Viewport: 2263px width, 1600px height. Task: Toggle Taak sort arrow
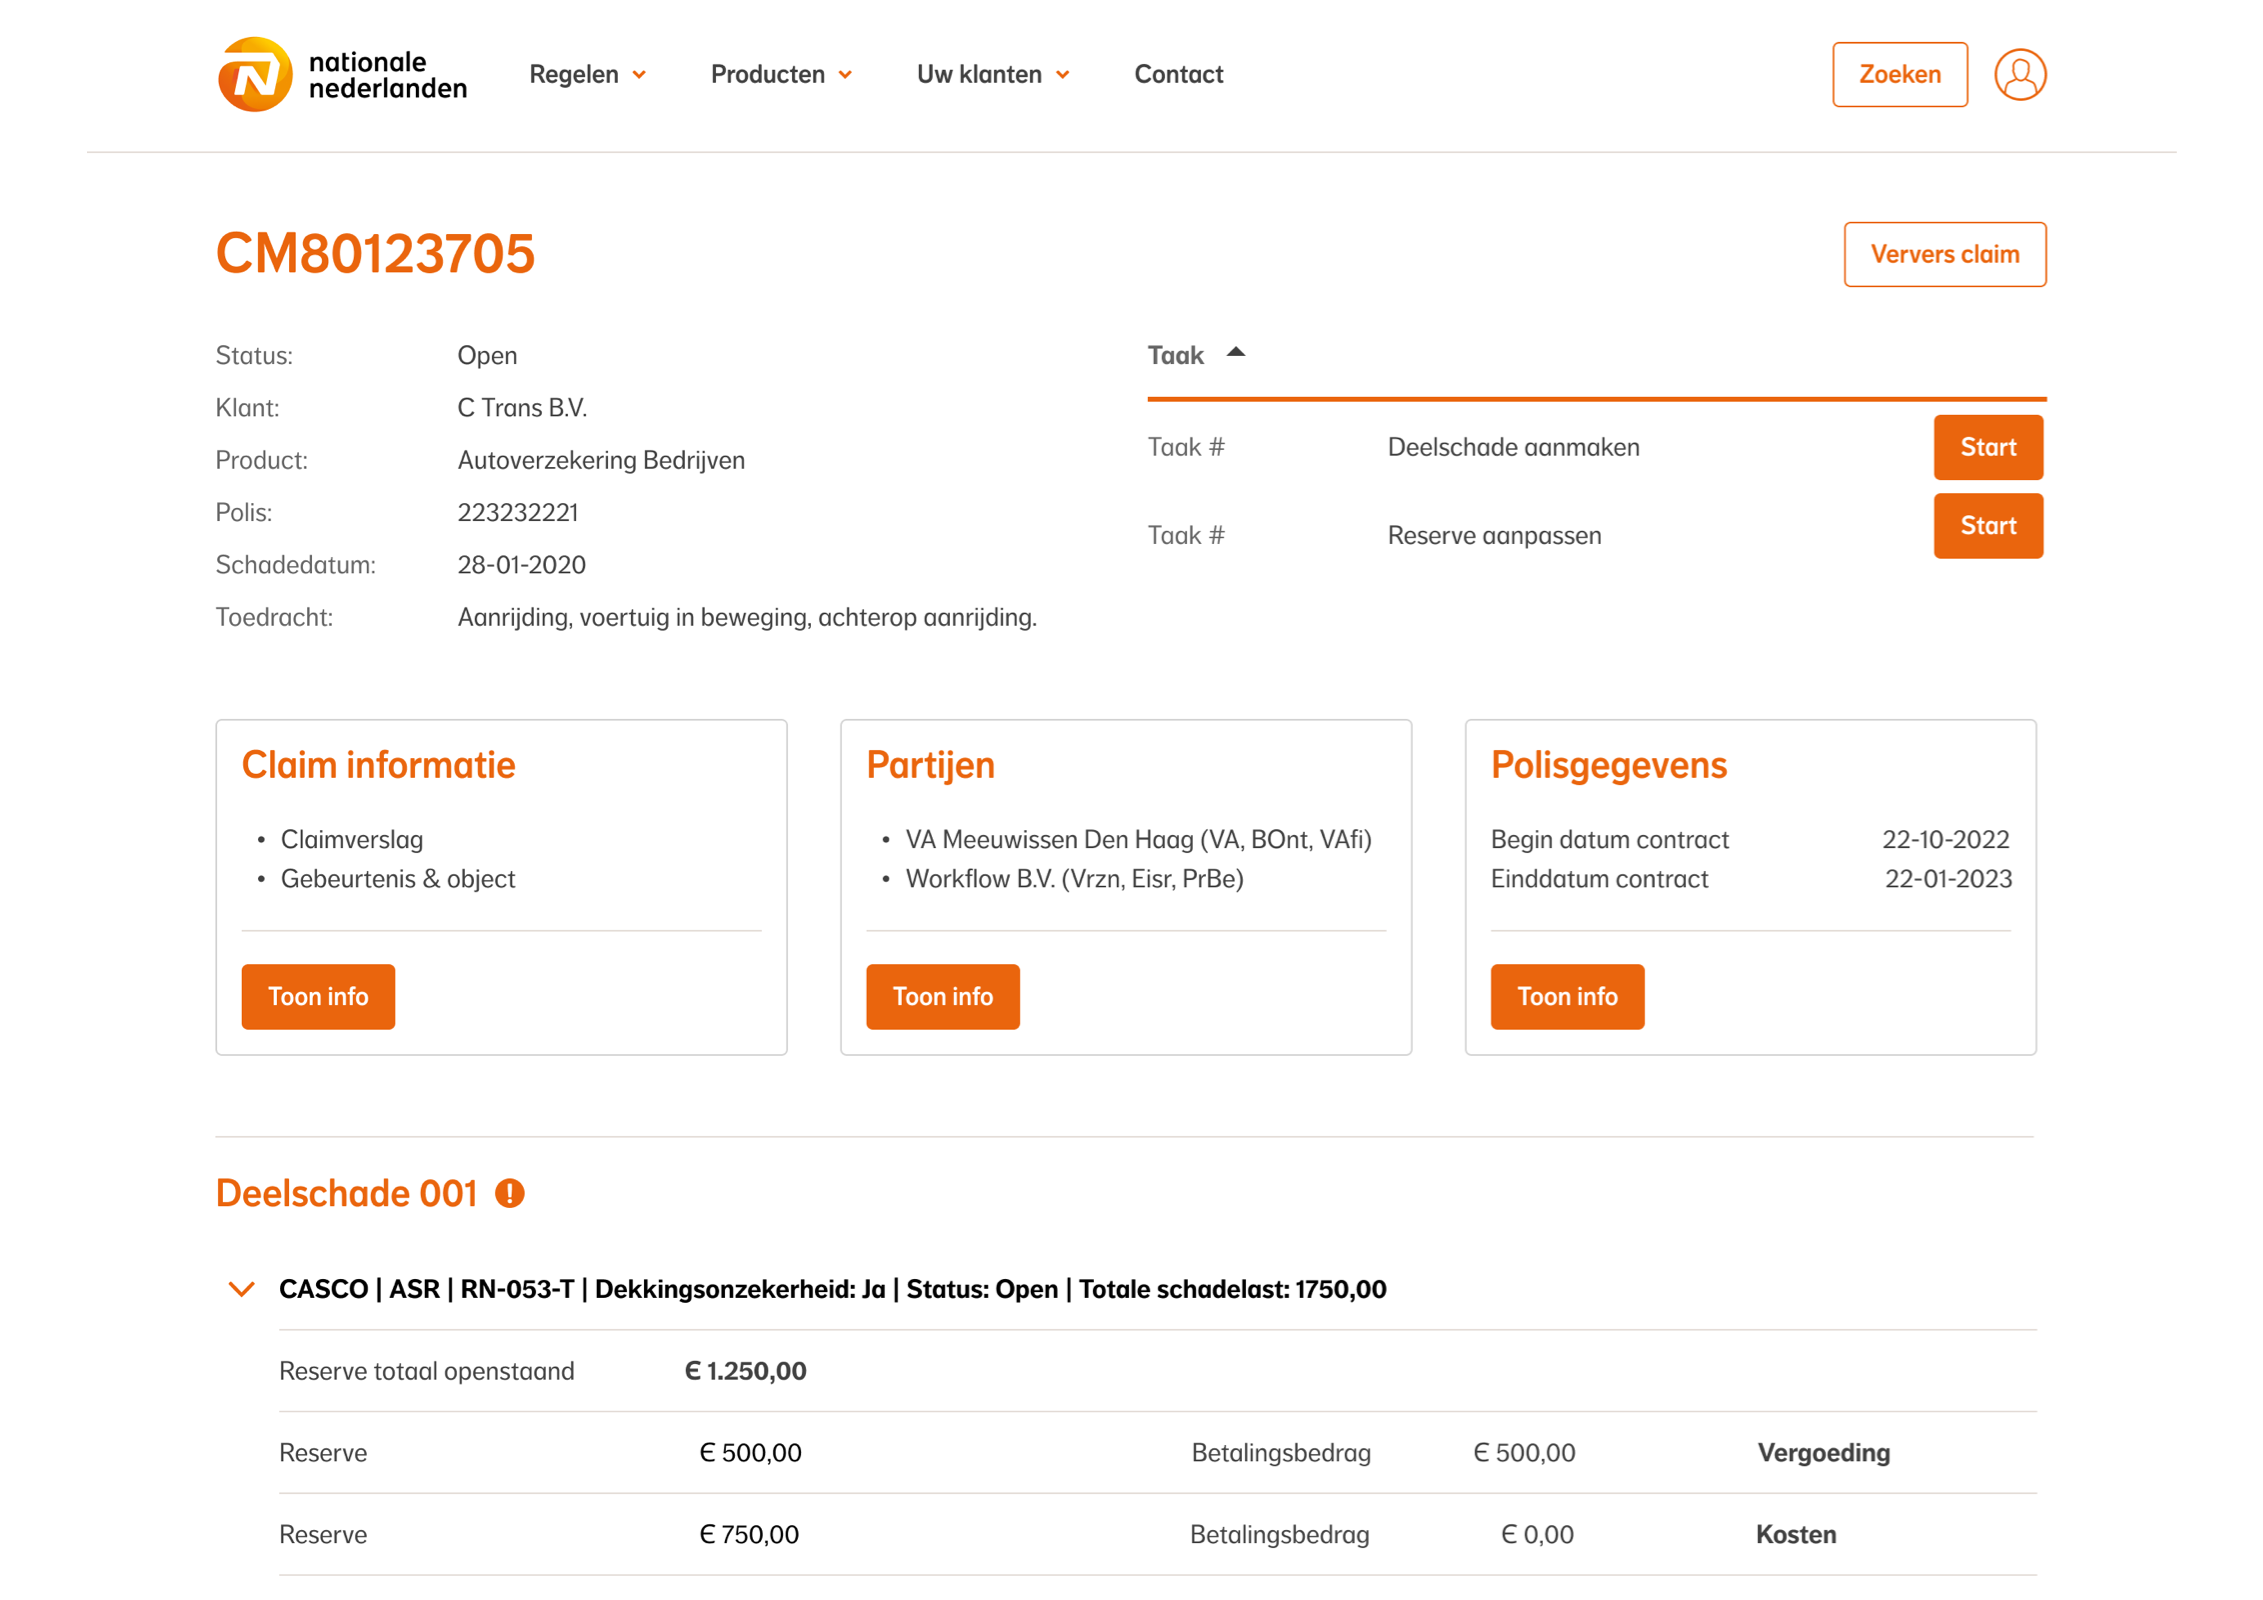(1236, 353)
